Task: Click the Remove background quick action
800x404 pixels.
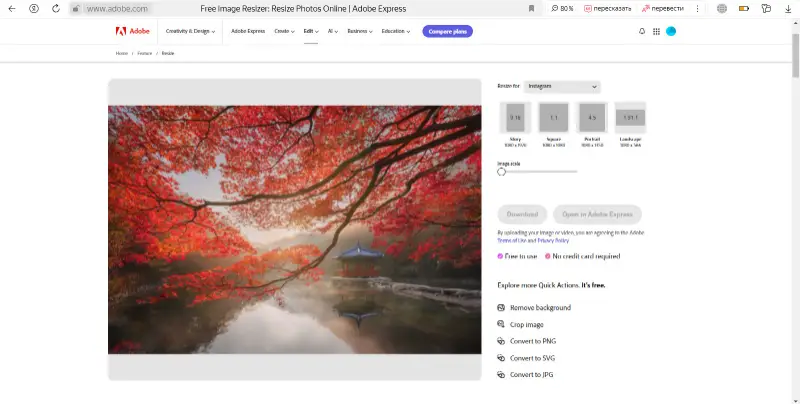Action: [540, 308]
